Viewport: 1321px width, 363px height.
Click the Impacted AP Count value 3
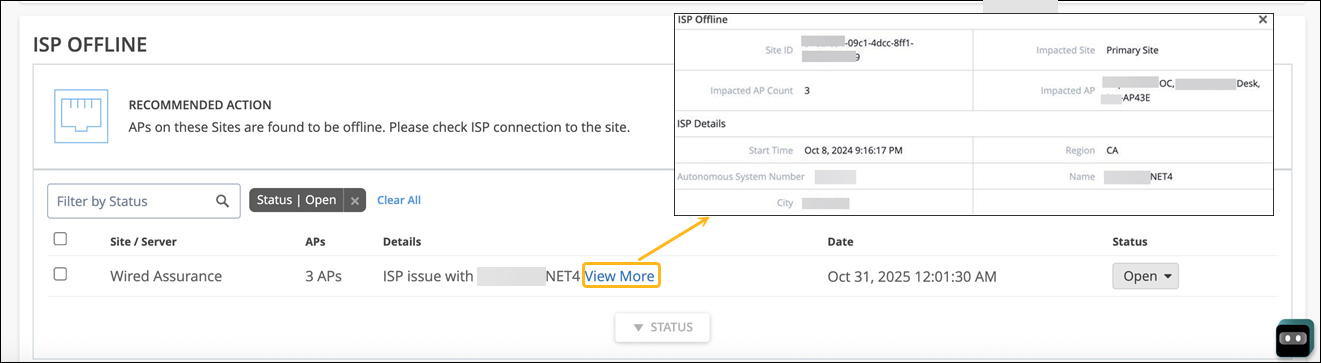[807, 90]
